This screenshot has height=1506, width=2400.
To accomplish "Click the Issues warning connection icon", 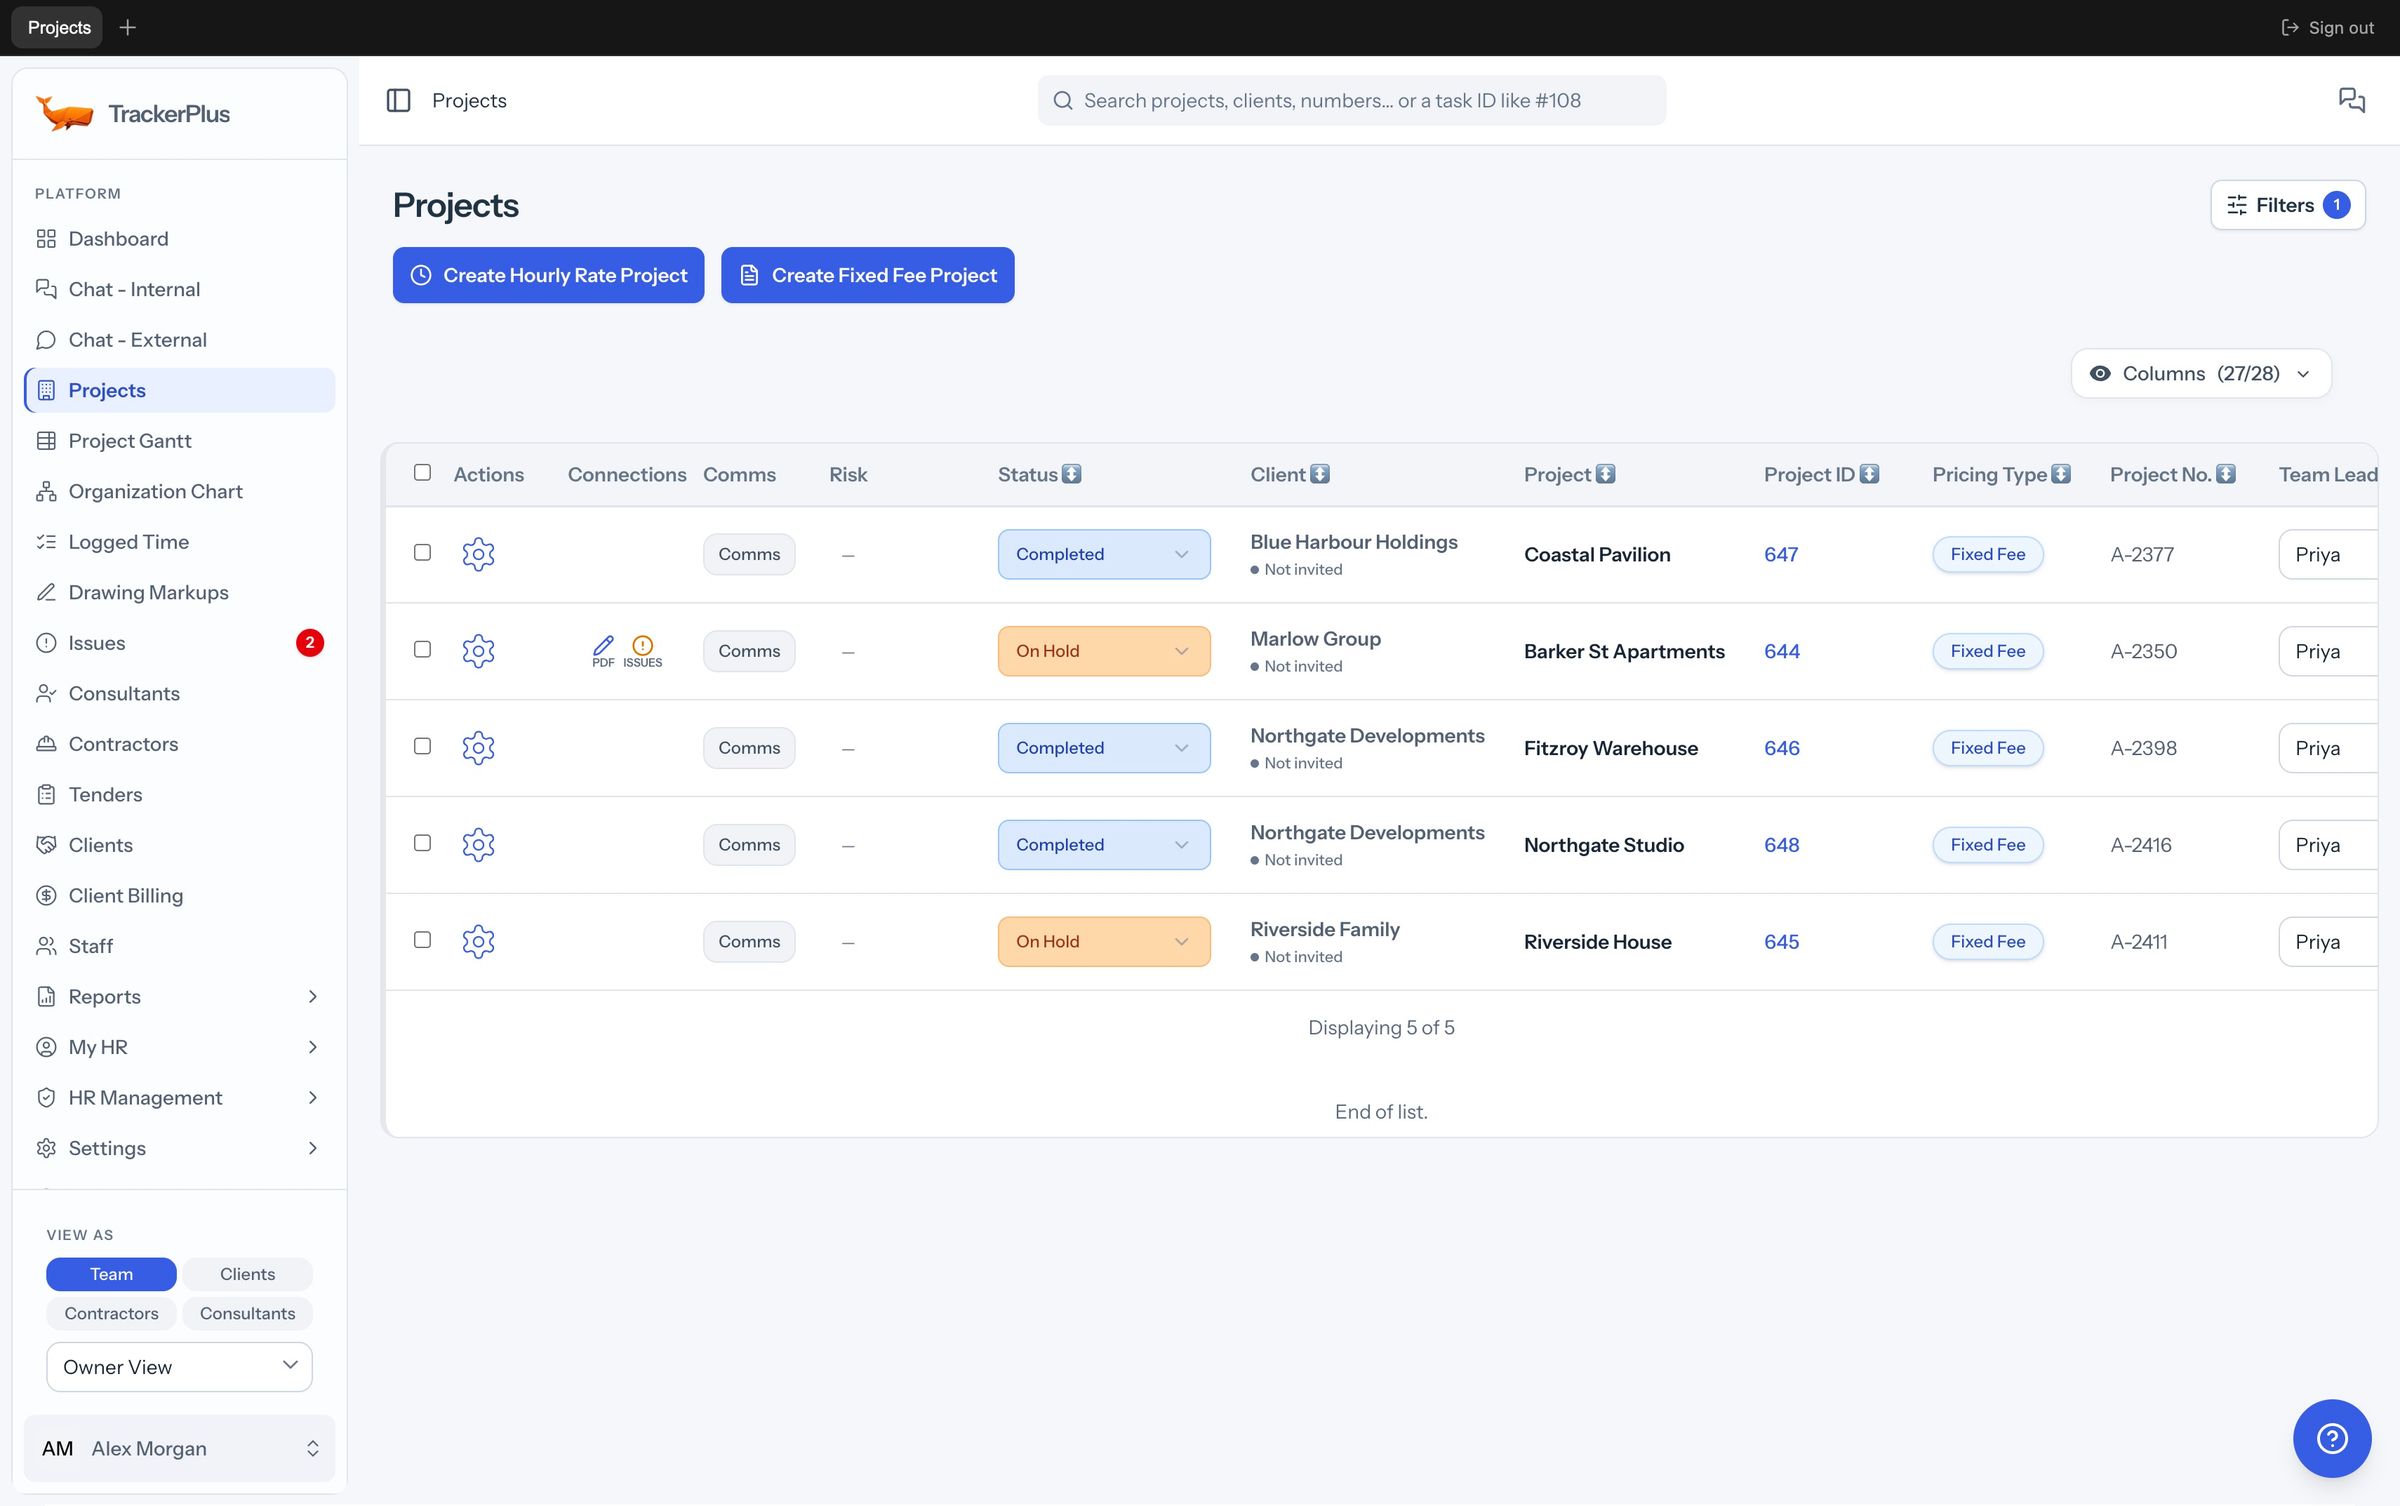I will pyautogui.click(x=642, y=651).
